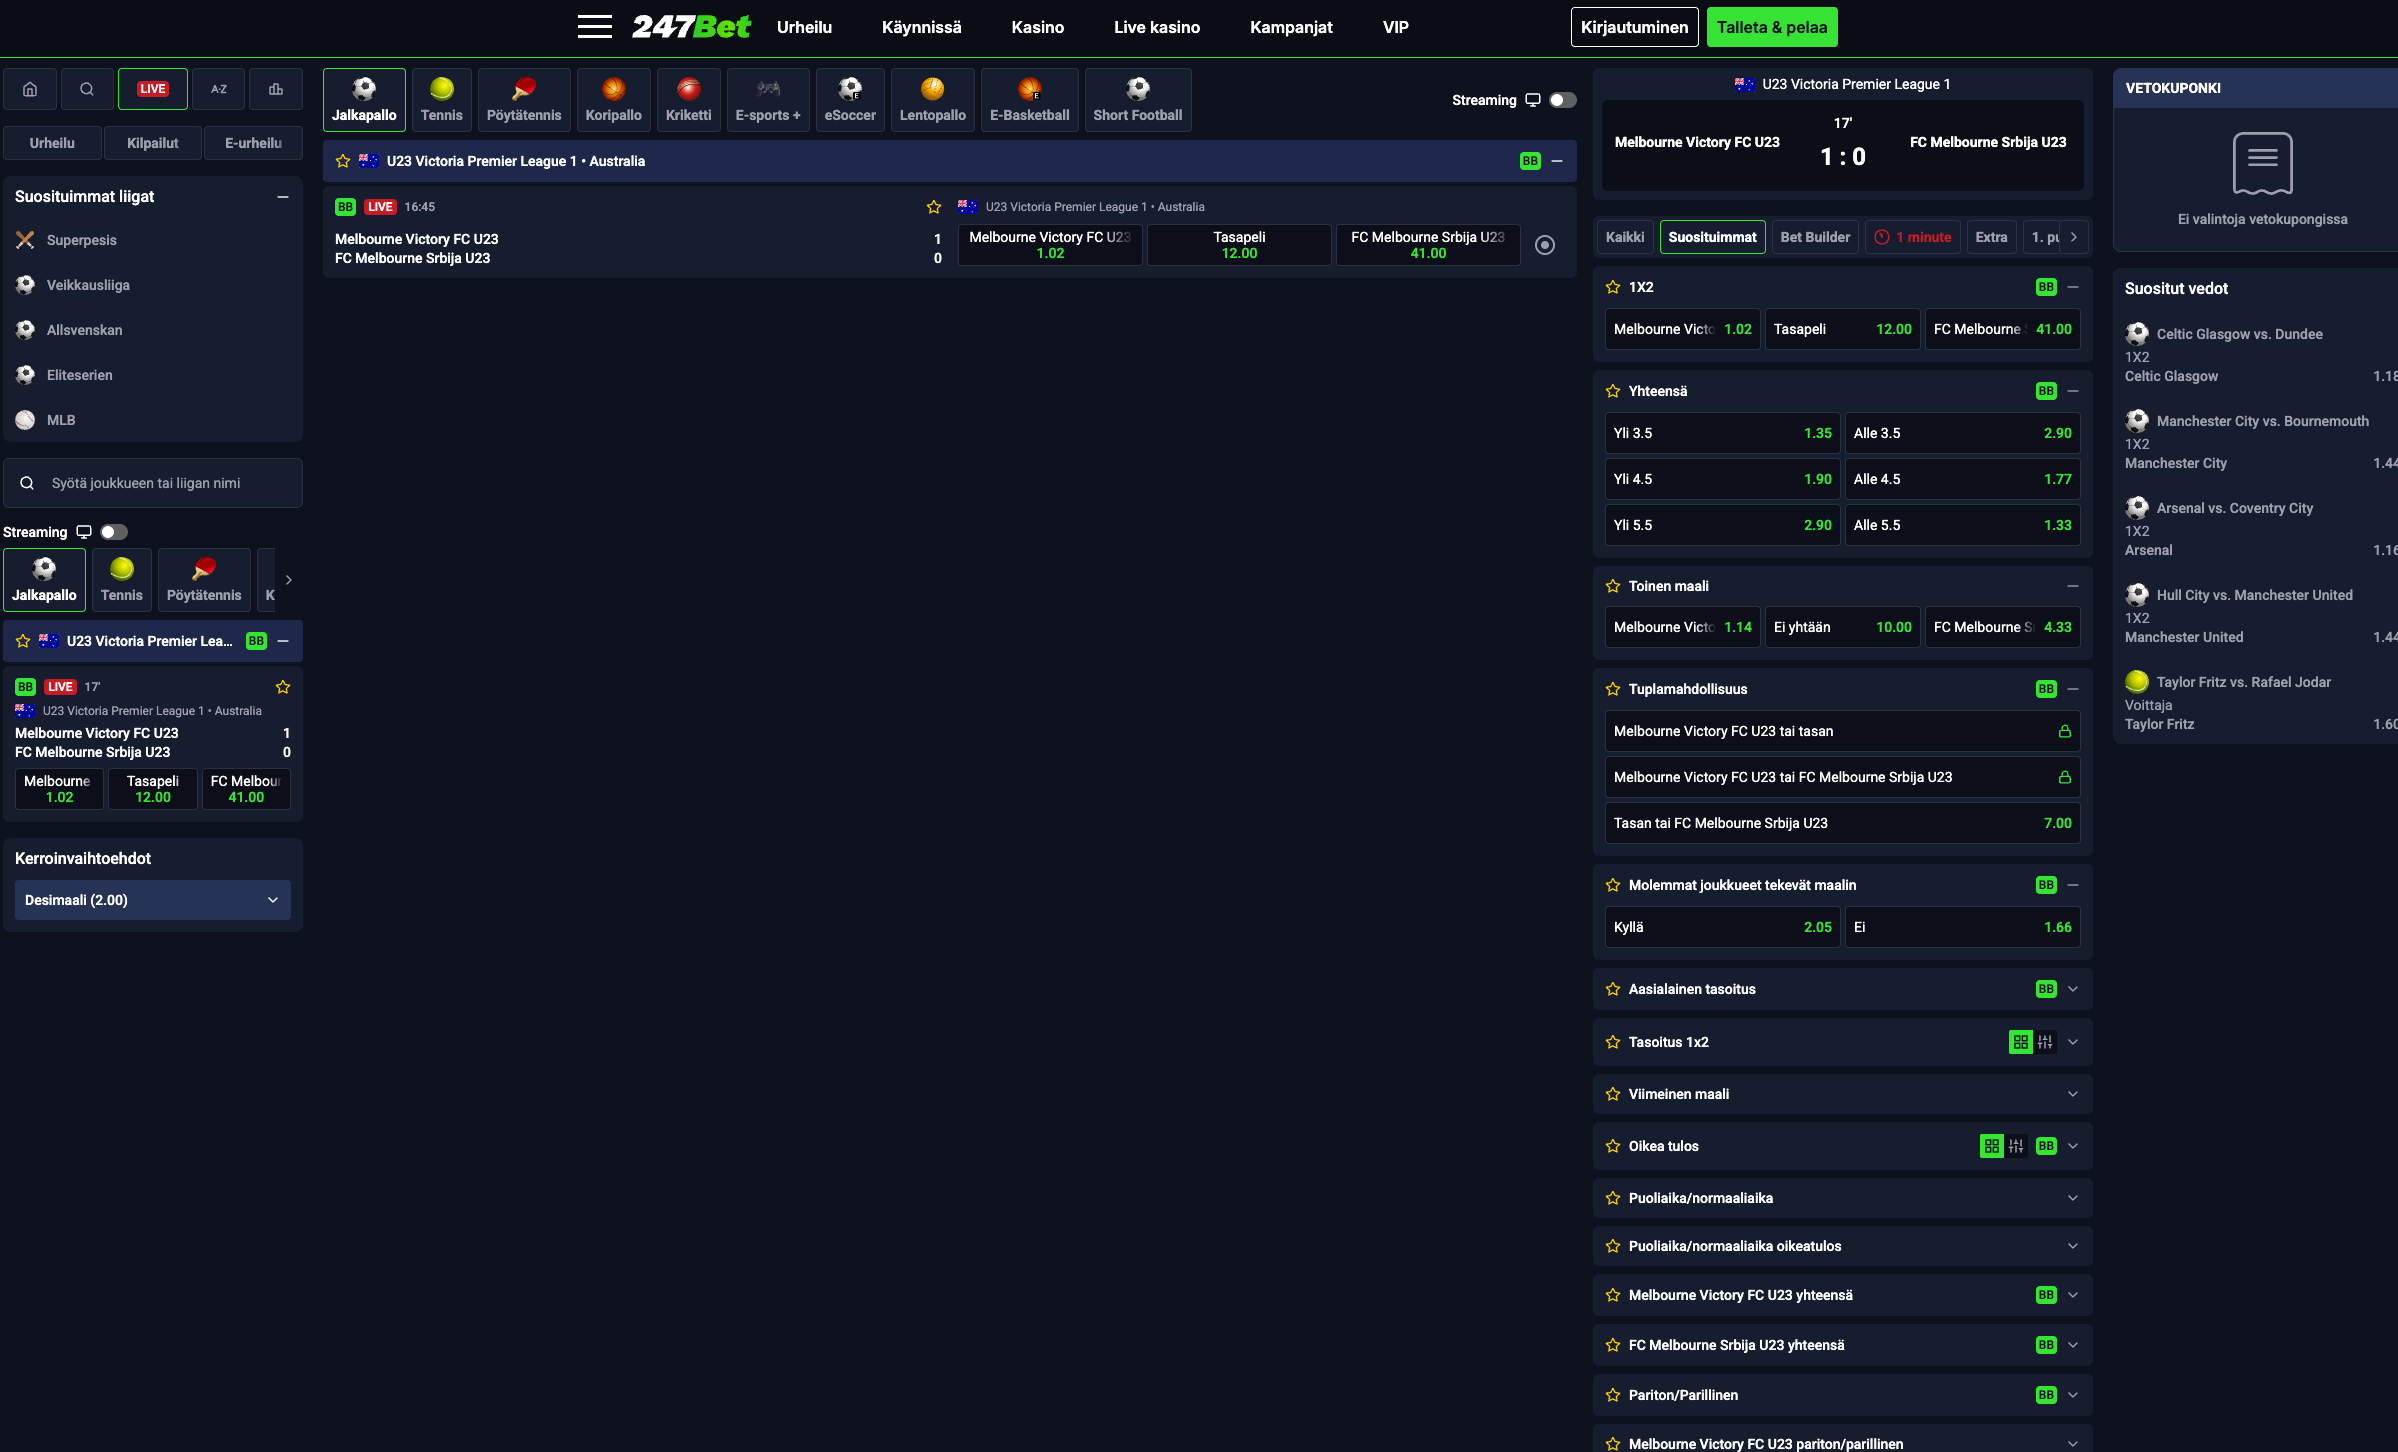Toggle Bet Builder badge on Tuplamahdollisuus market
This screenshot has height=1452, width=2398.
2046,689
